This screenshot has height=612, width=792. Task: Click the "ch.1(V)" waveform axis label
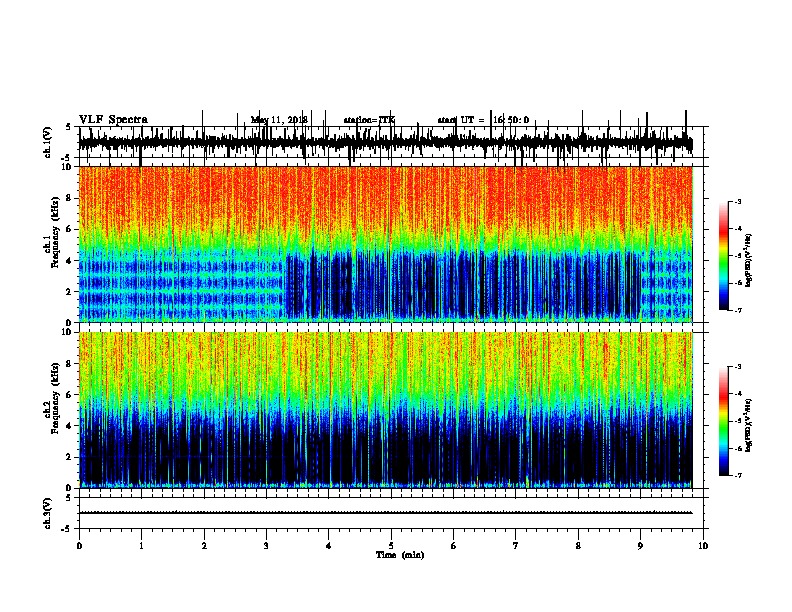click(48, 142)
